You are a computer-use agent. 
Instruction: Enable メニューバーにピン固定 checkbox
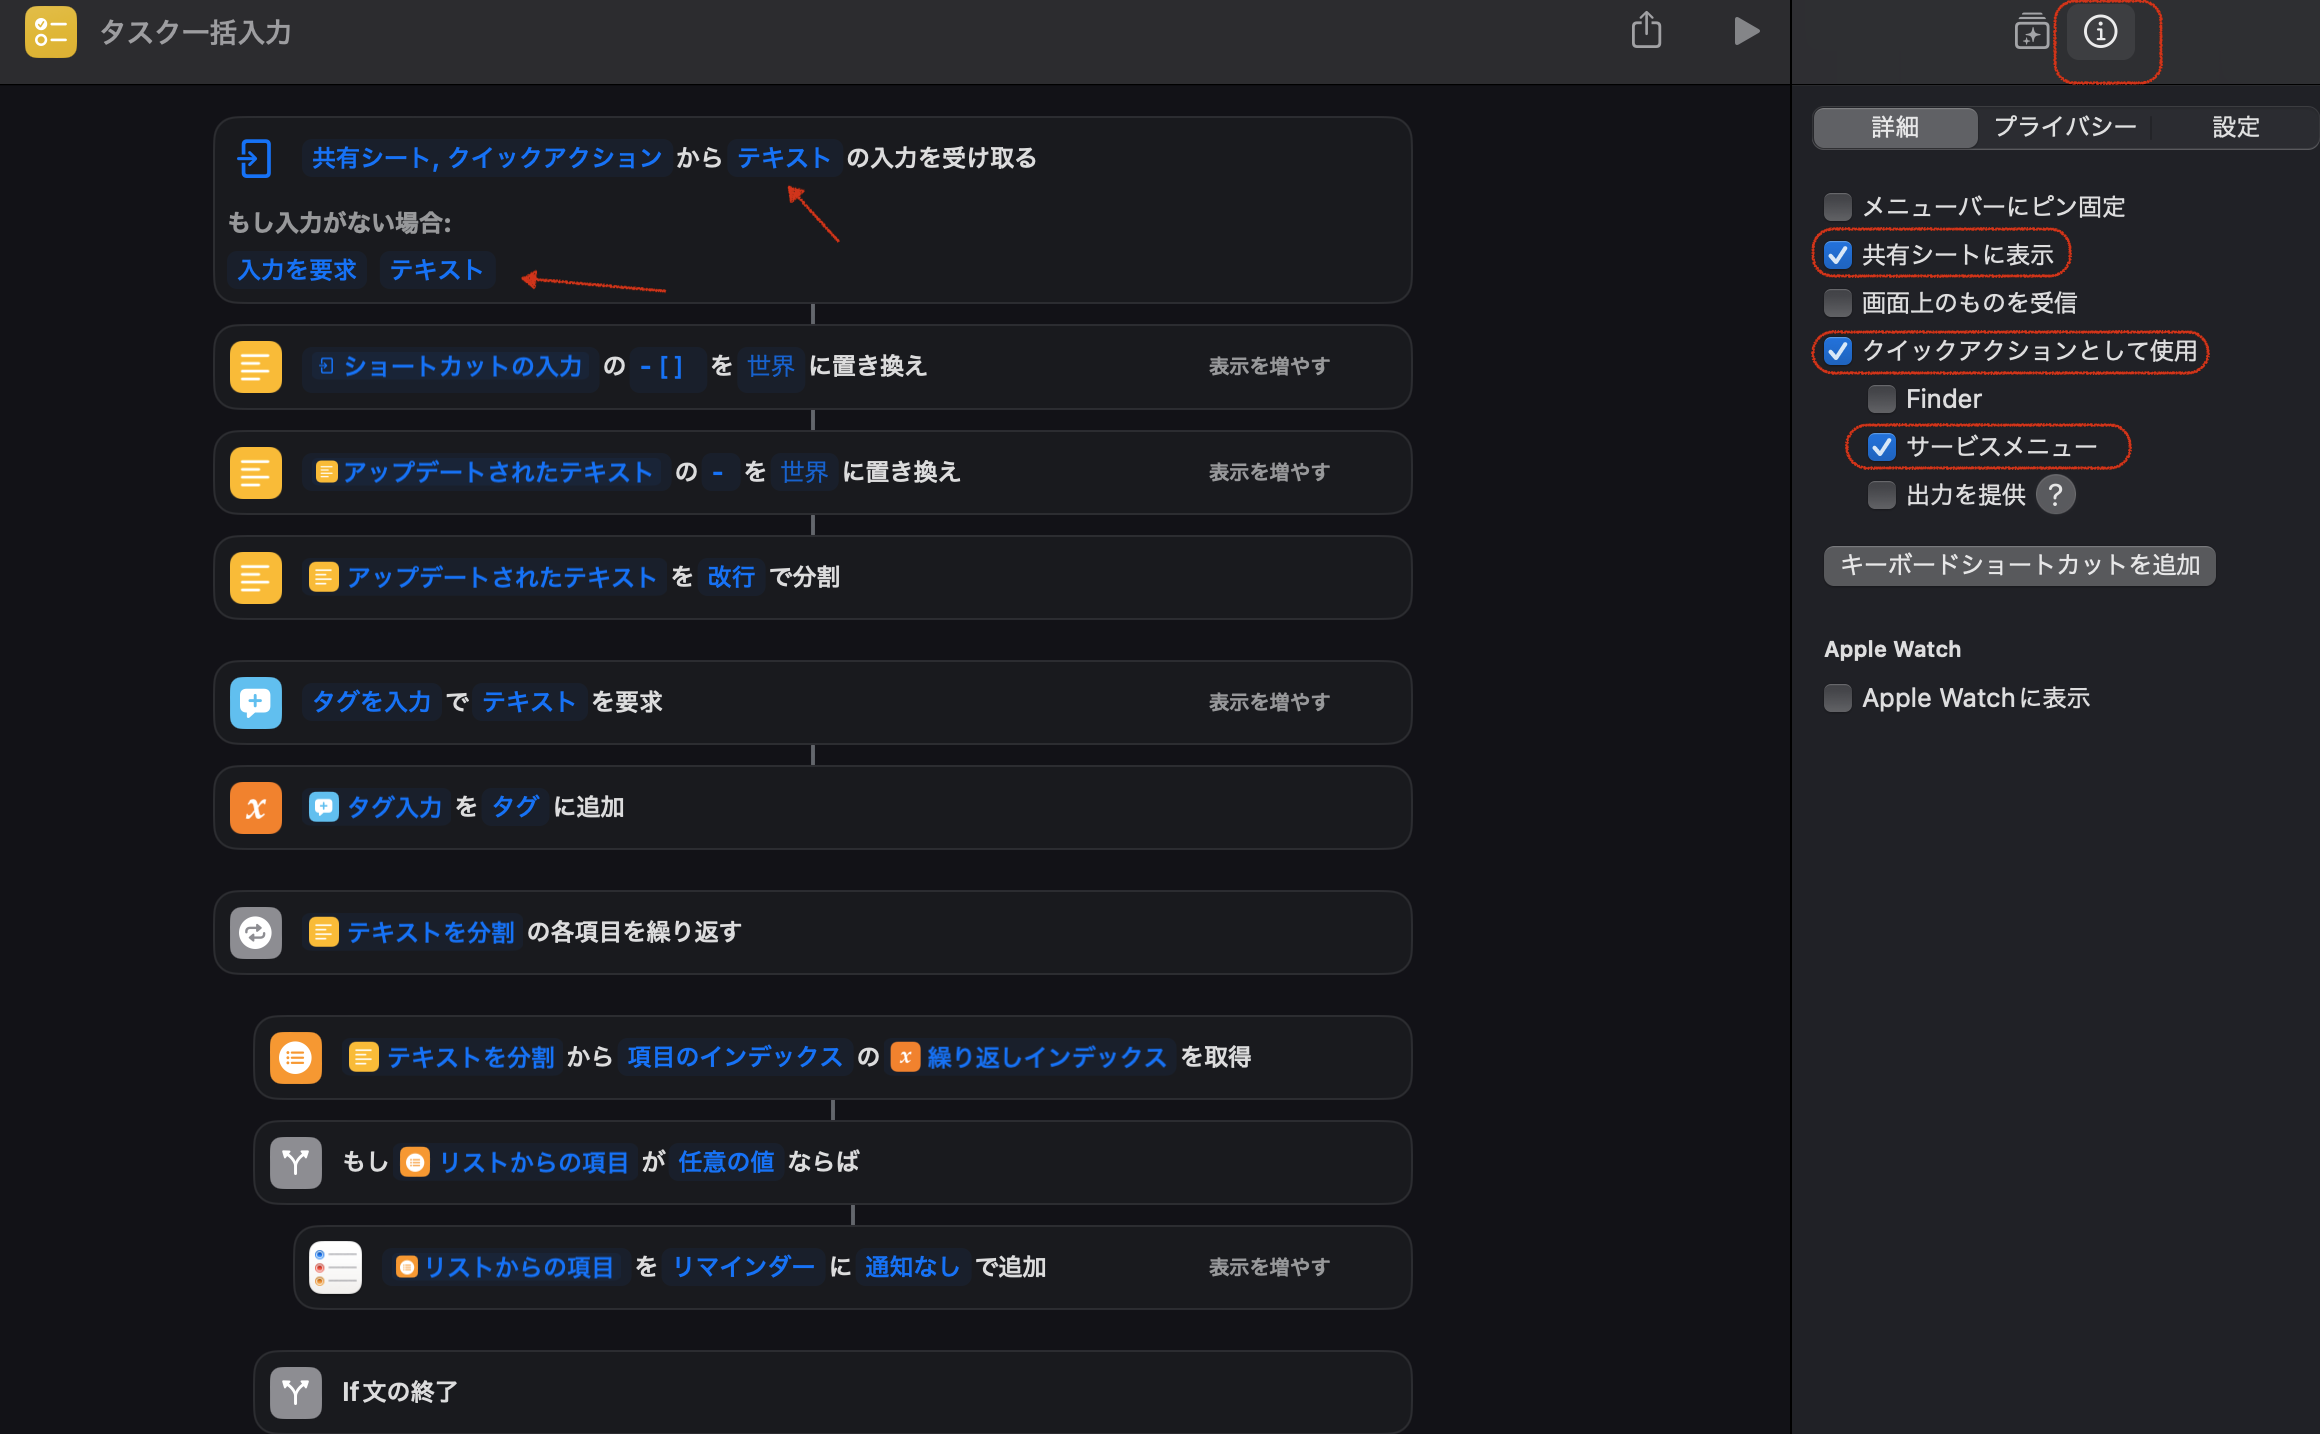point(1838,207)
